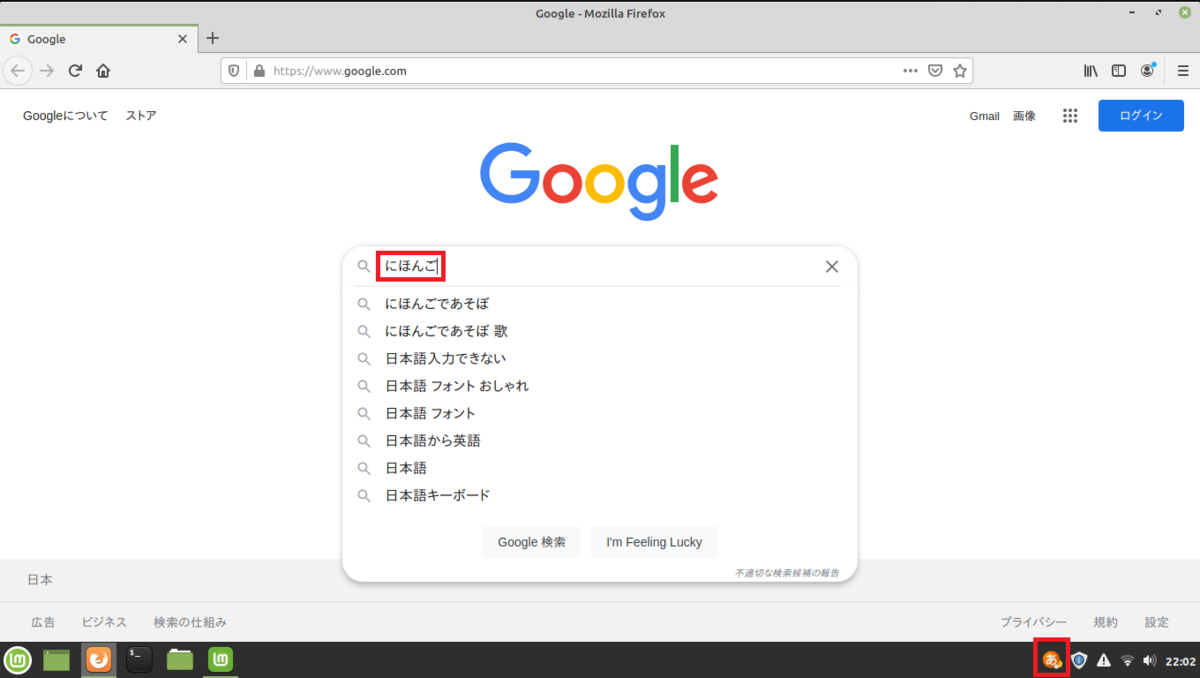Click the padlock site info icon
Viewport: 1200px width, 678px height.
pyautogui.click(x=260, y=71)
